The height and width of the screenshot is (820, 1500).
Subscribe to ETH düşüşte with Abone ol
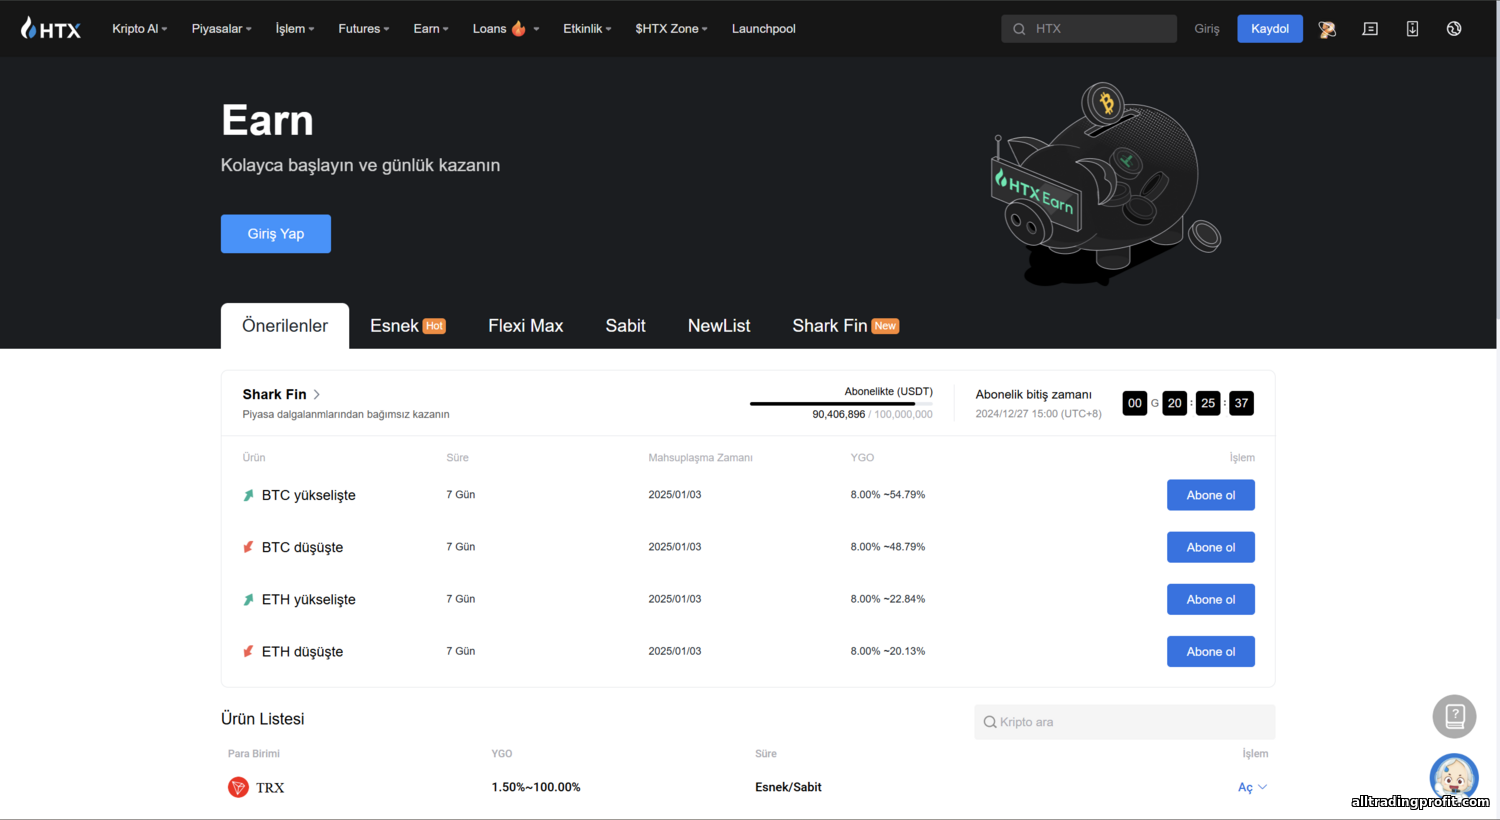point(1211,651)
